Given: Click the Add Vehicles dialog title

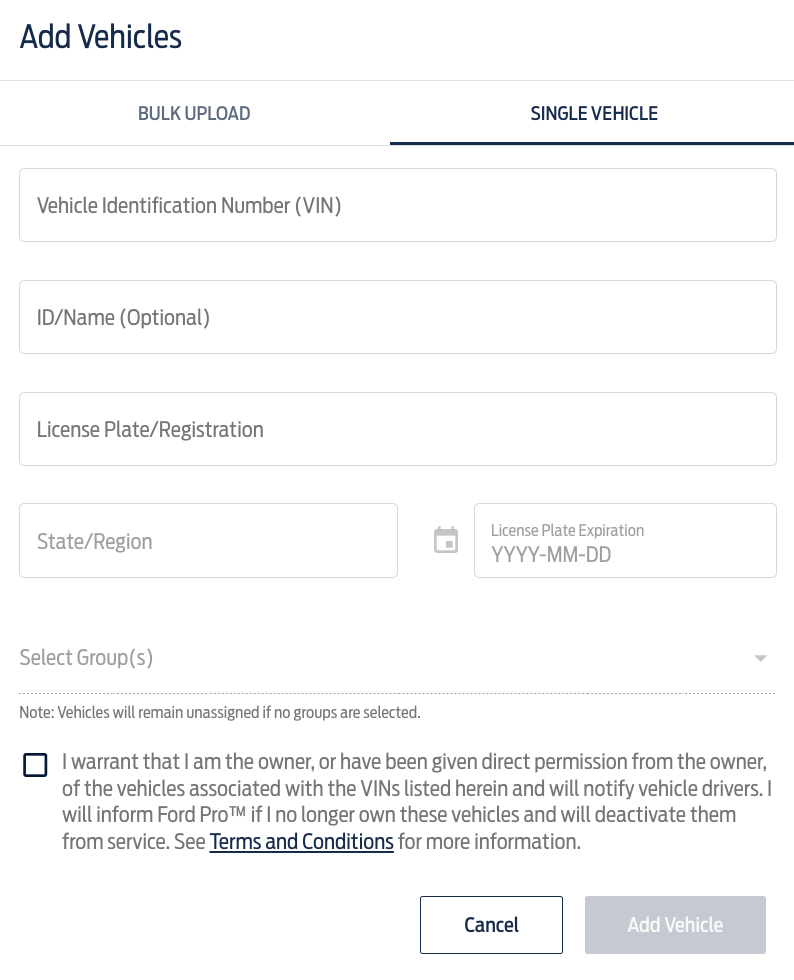Looking at the screenshot, I should 100,38.
